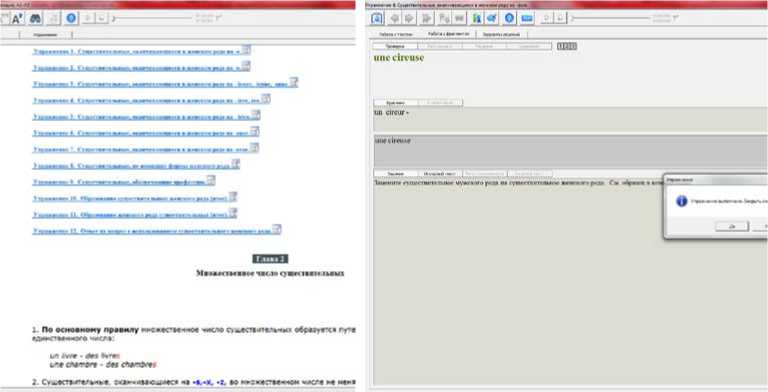Switch to the 'Задавать вопросы' tab

[501, 34]
